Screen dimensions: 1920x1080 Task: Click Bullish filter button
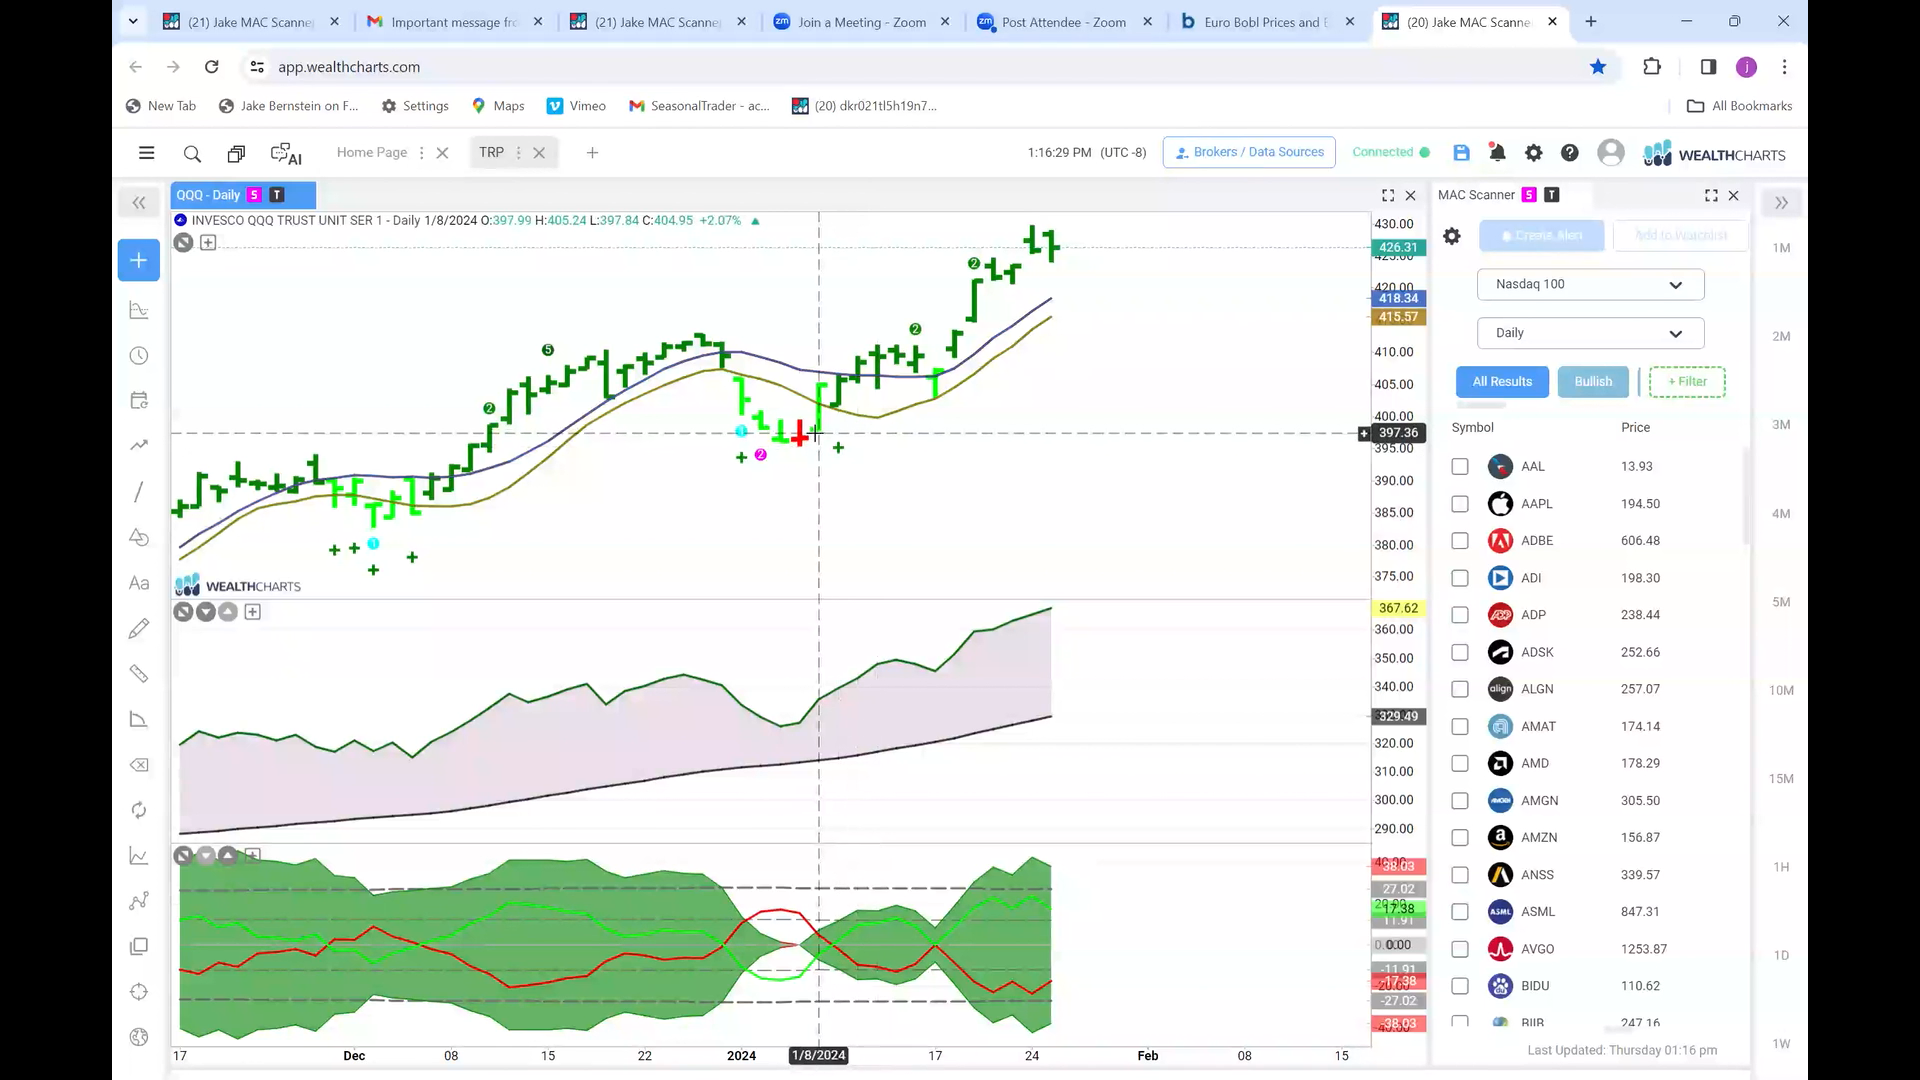(1593, 382)
